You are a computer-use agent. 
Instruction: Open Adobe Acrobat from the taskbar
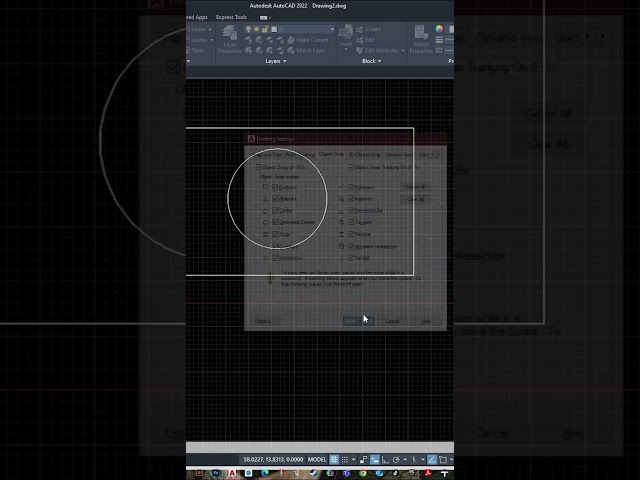pyautogui.click(x=428, y=473)
